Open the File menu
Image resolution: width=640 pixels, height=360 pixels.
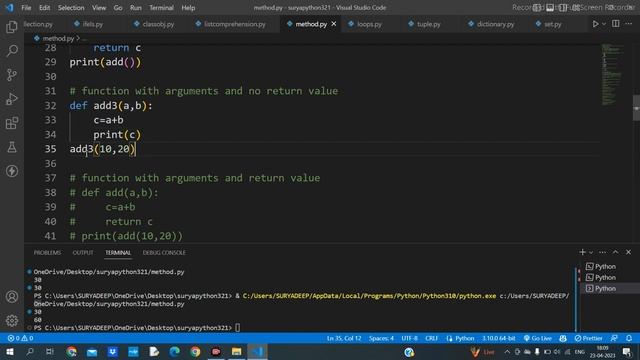click(26, 8)
